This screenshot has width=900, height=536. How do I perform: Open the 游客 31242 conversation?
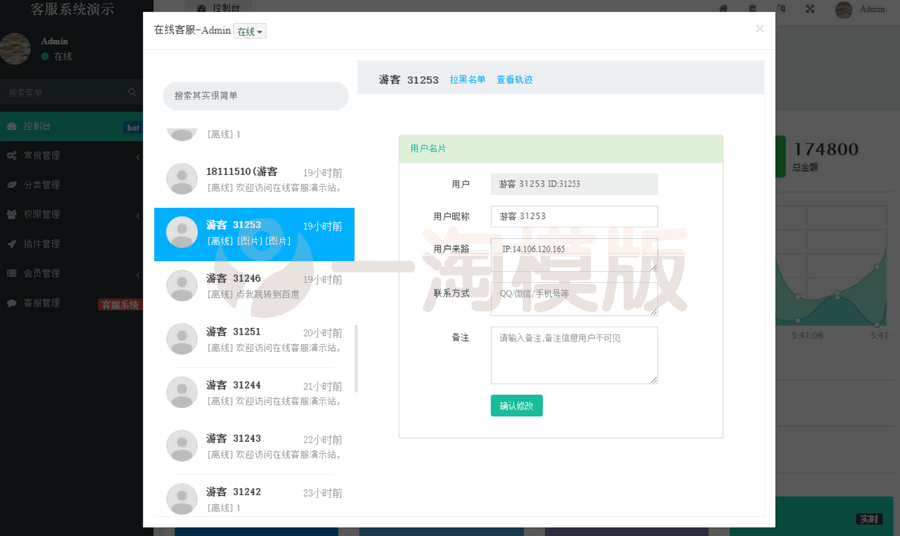click(x=254, y=499)
